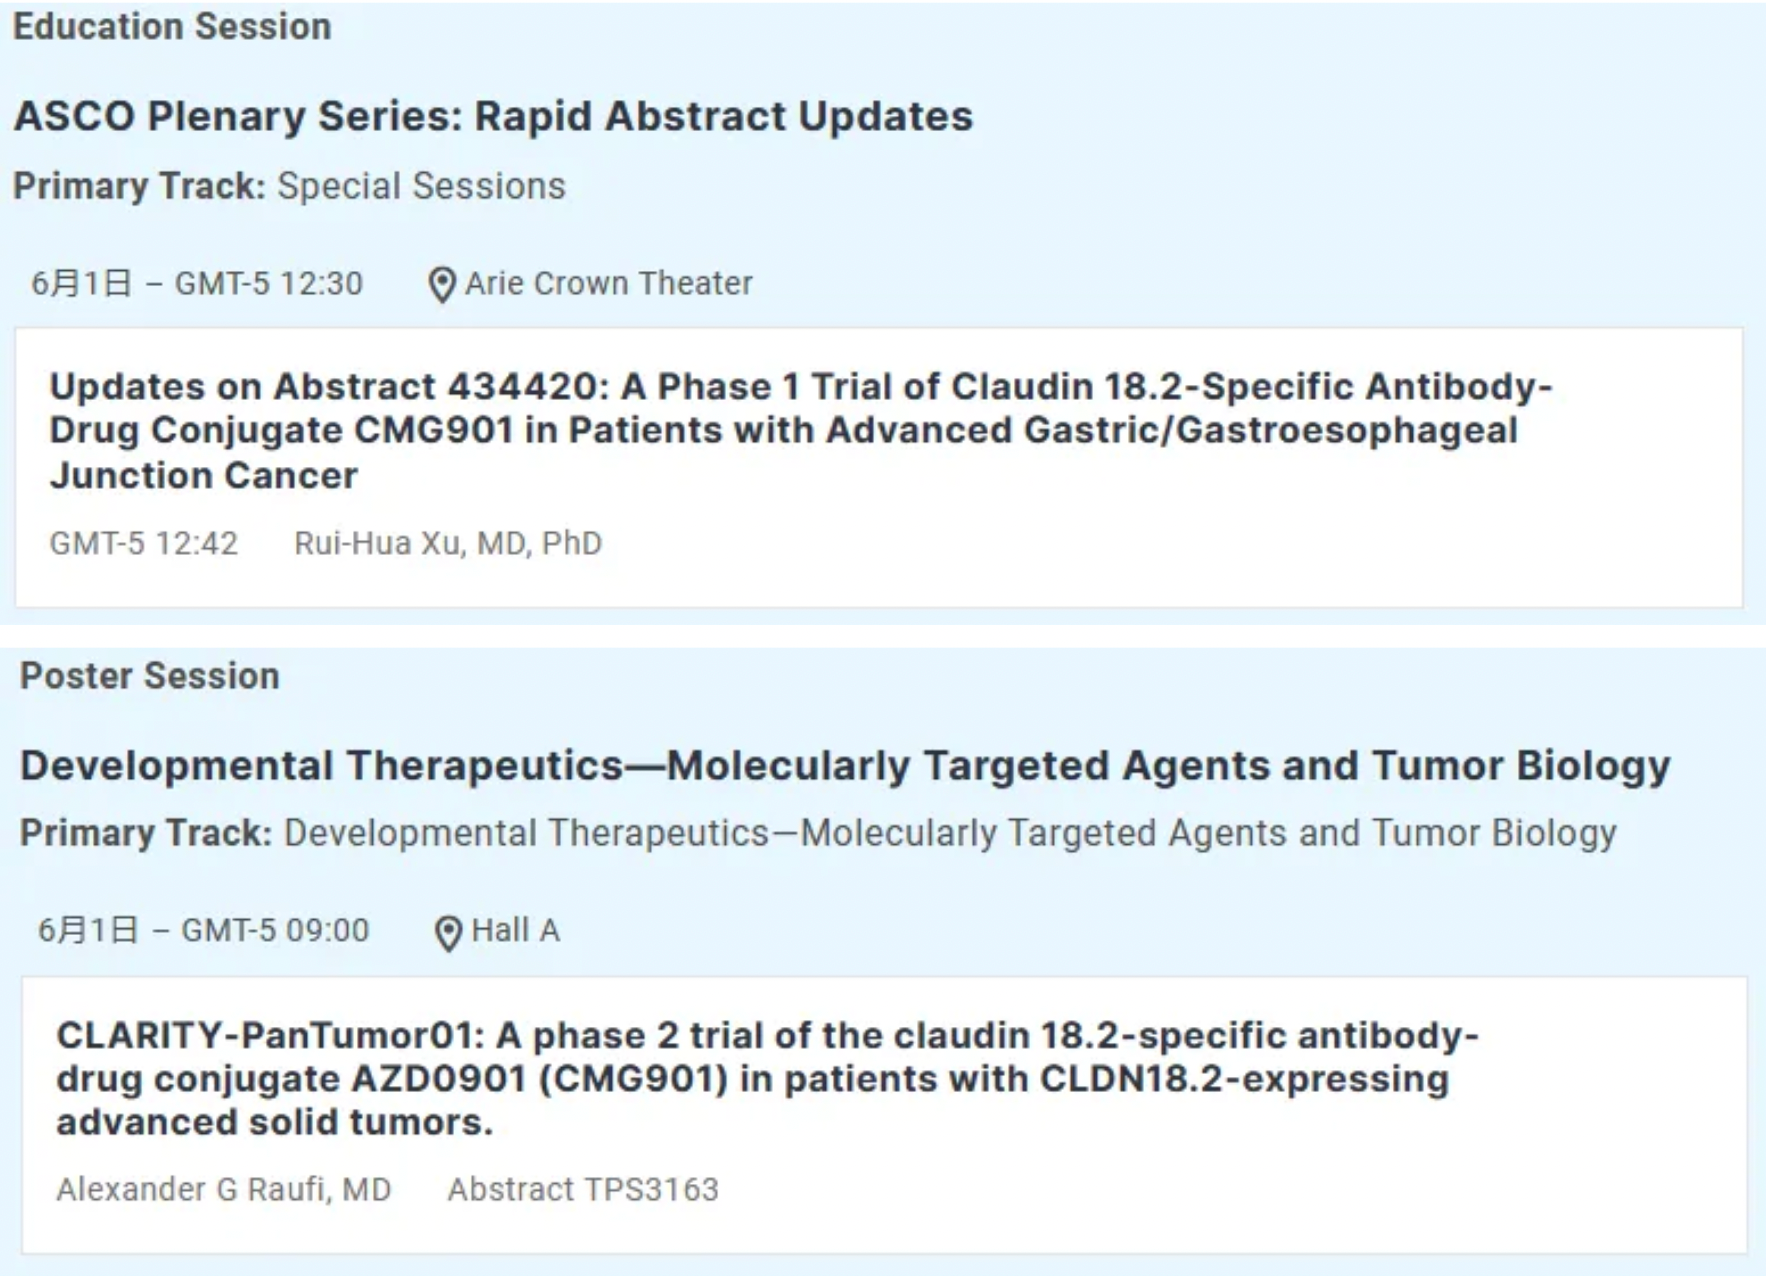Click the white AZD0901 poster card
Screen dimensions: 1766x1276
tap(1100, 1200)
